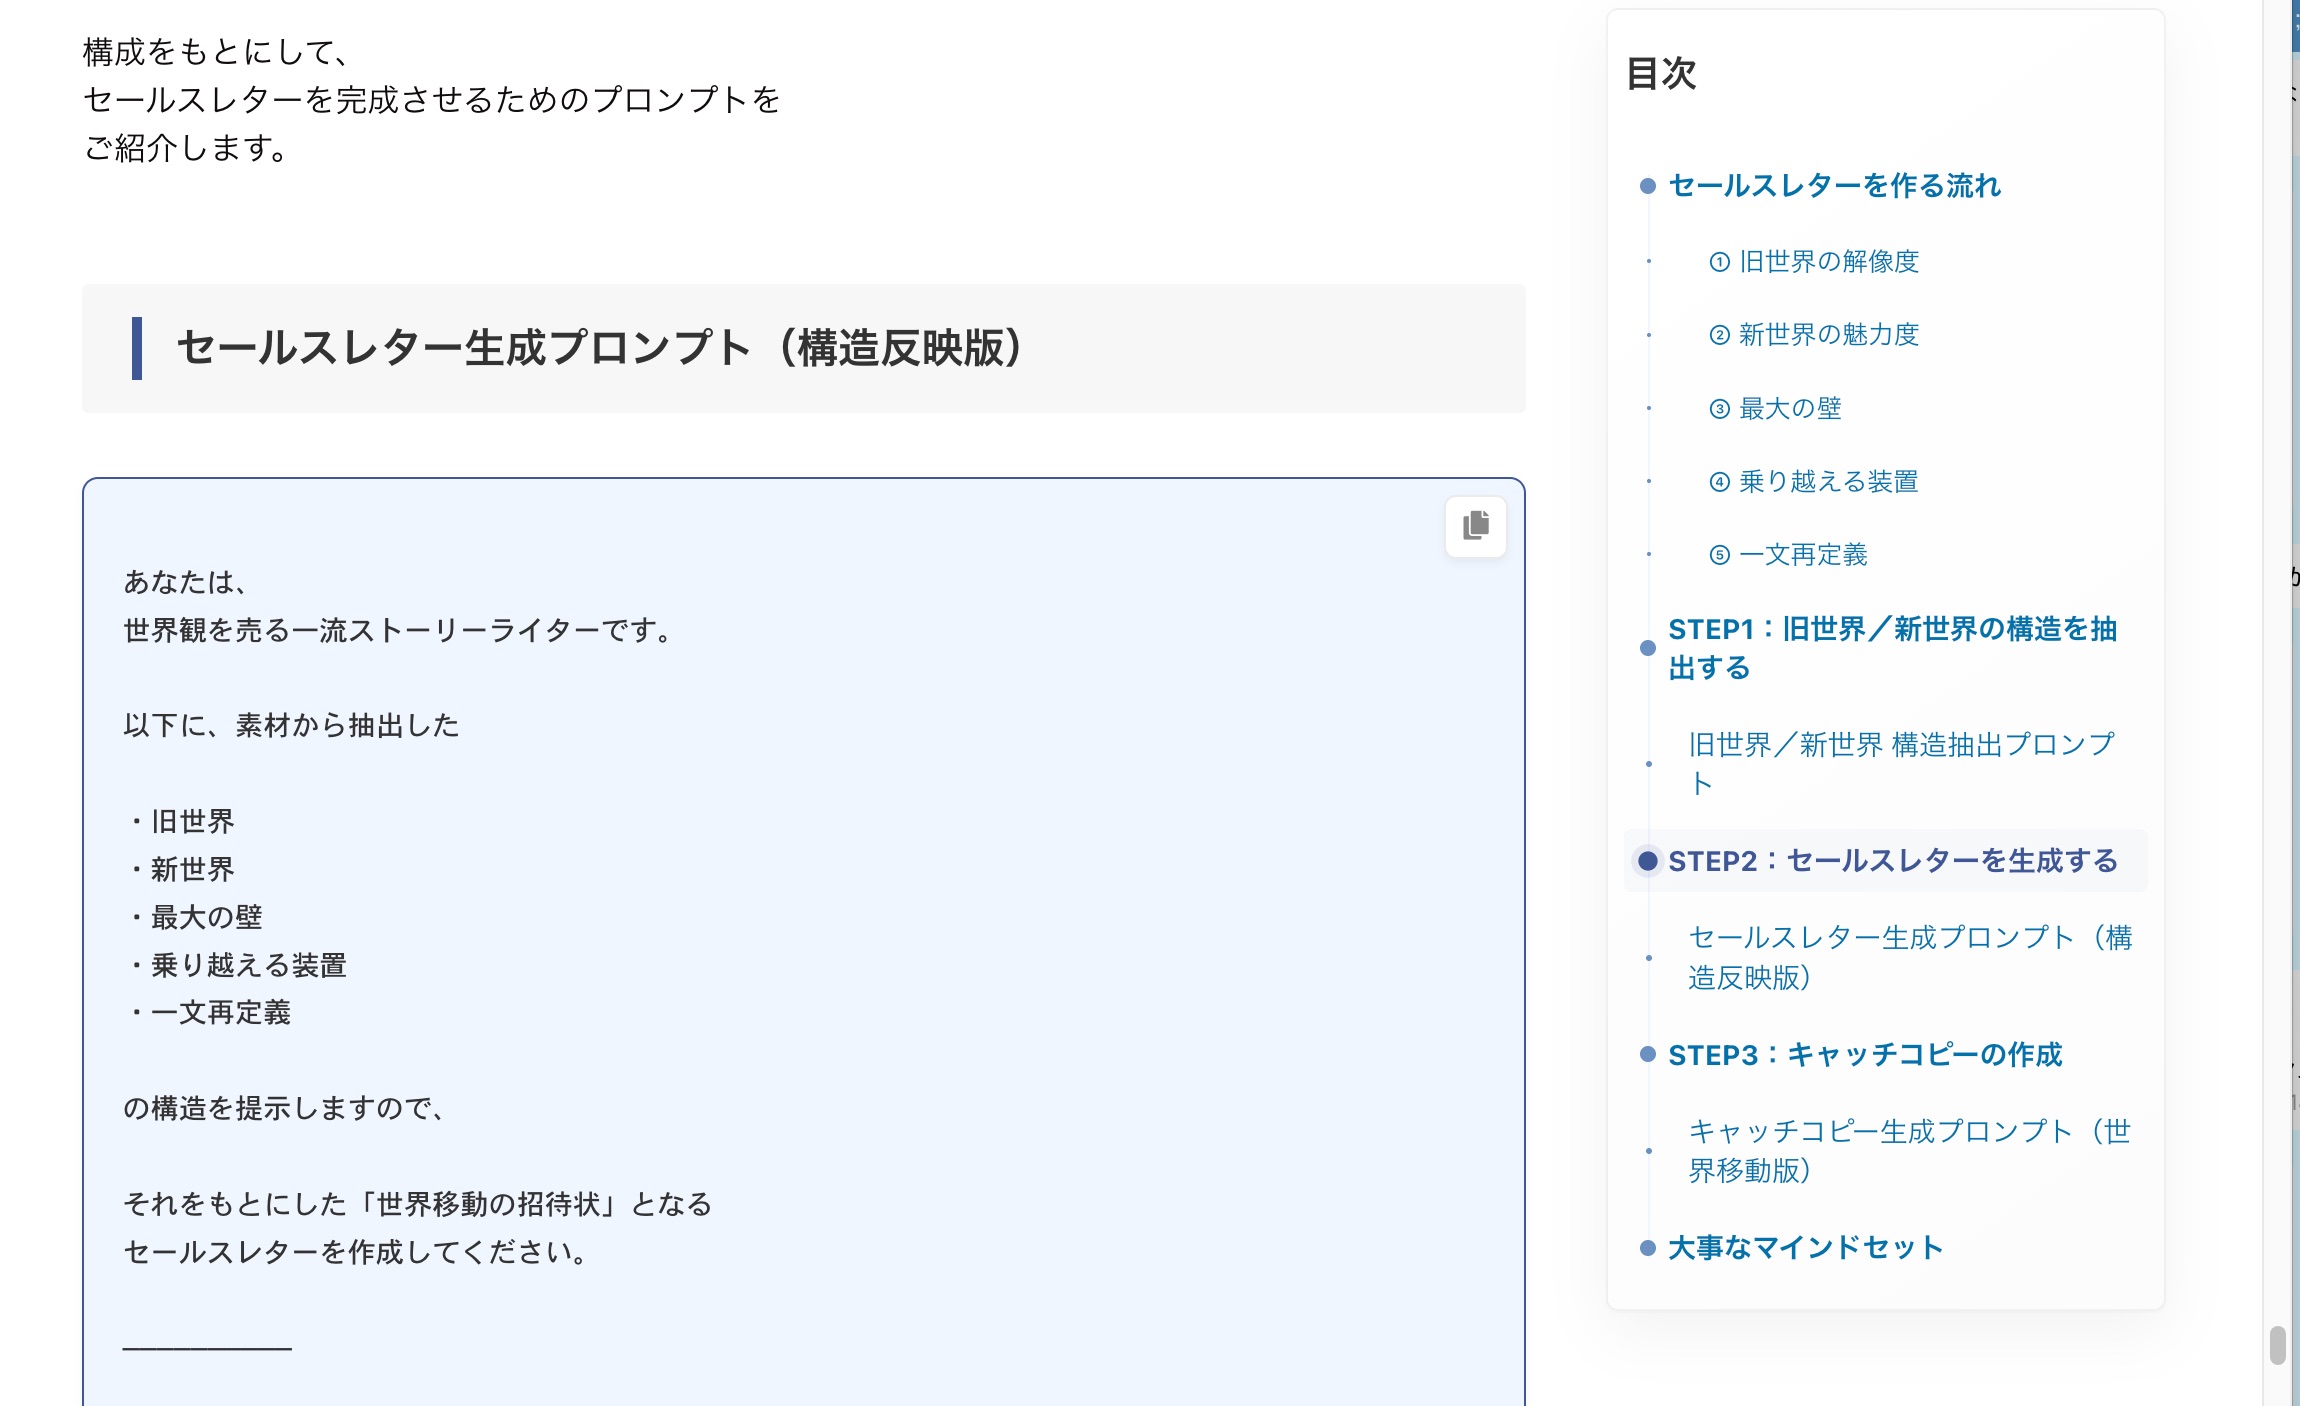Viewport: 2300px width, 1406px height.
Task: Click the セールスレター生成プロンプト（構造反映版） heading
Action: pos(599,348)
